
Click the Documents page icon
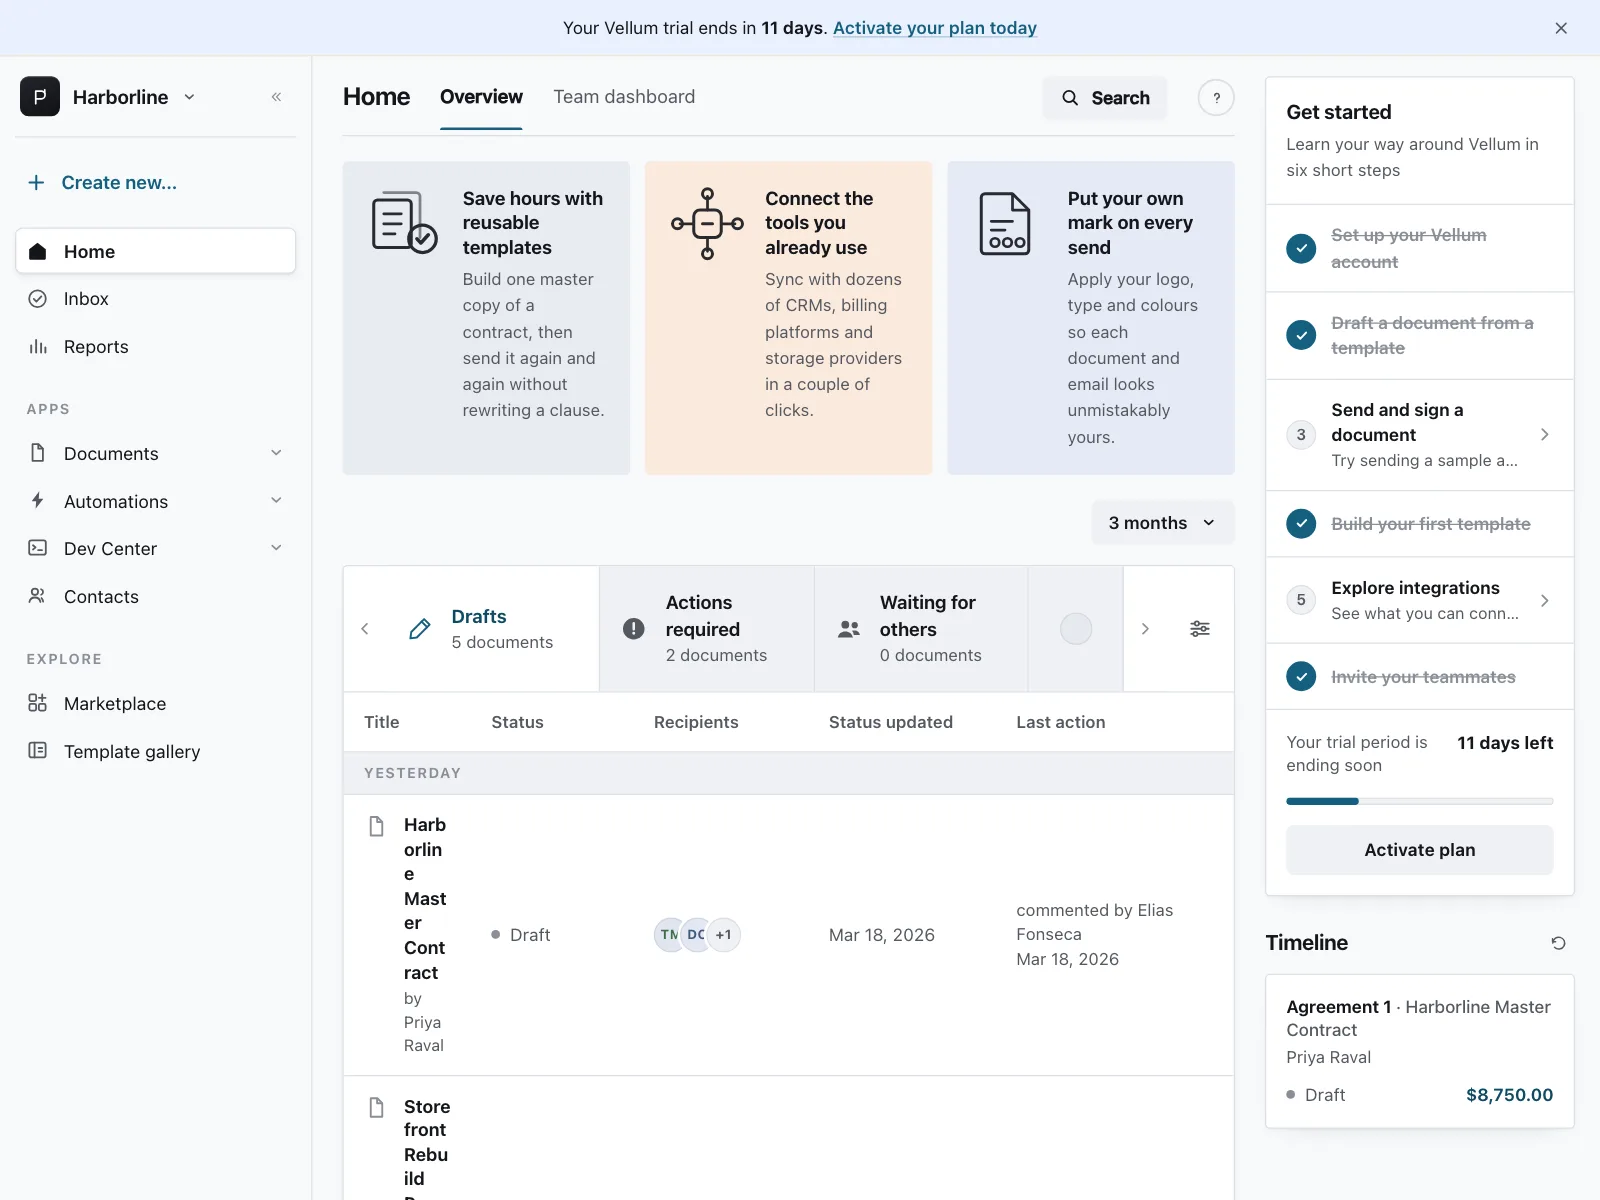pyautogui.click(x=38, y=453)
